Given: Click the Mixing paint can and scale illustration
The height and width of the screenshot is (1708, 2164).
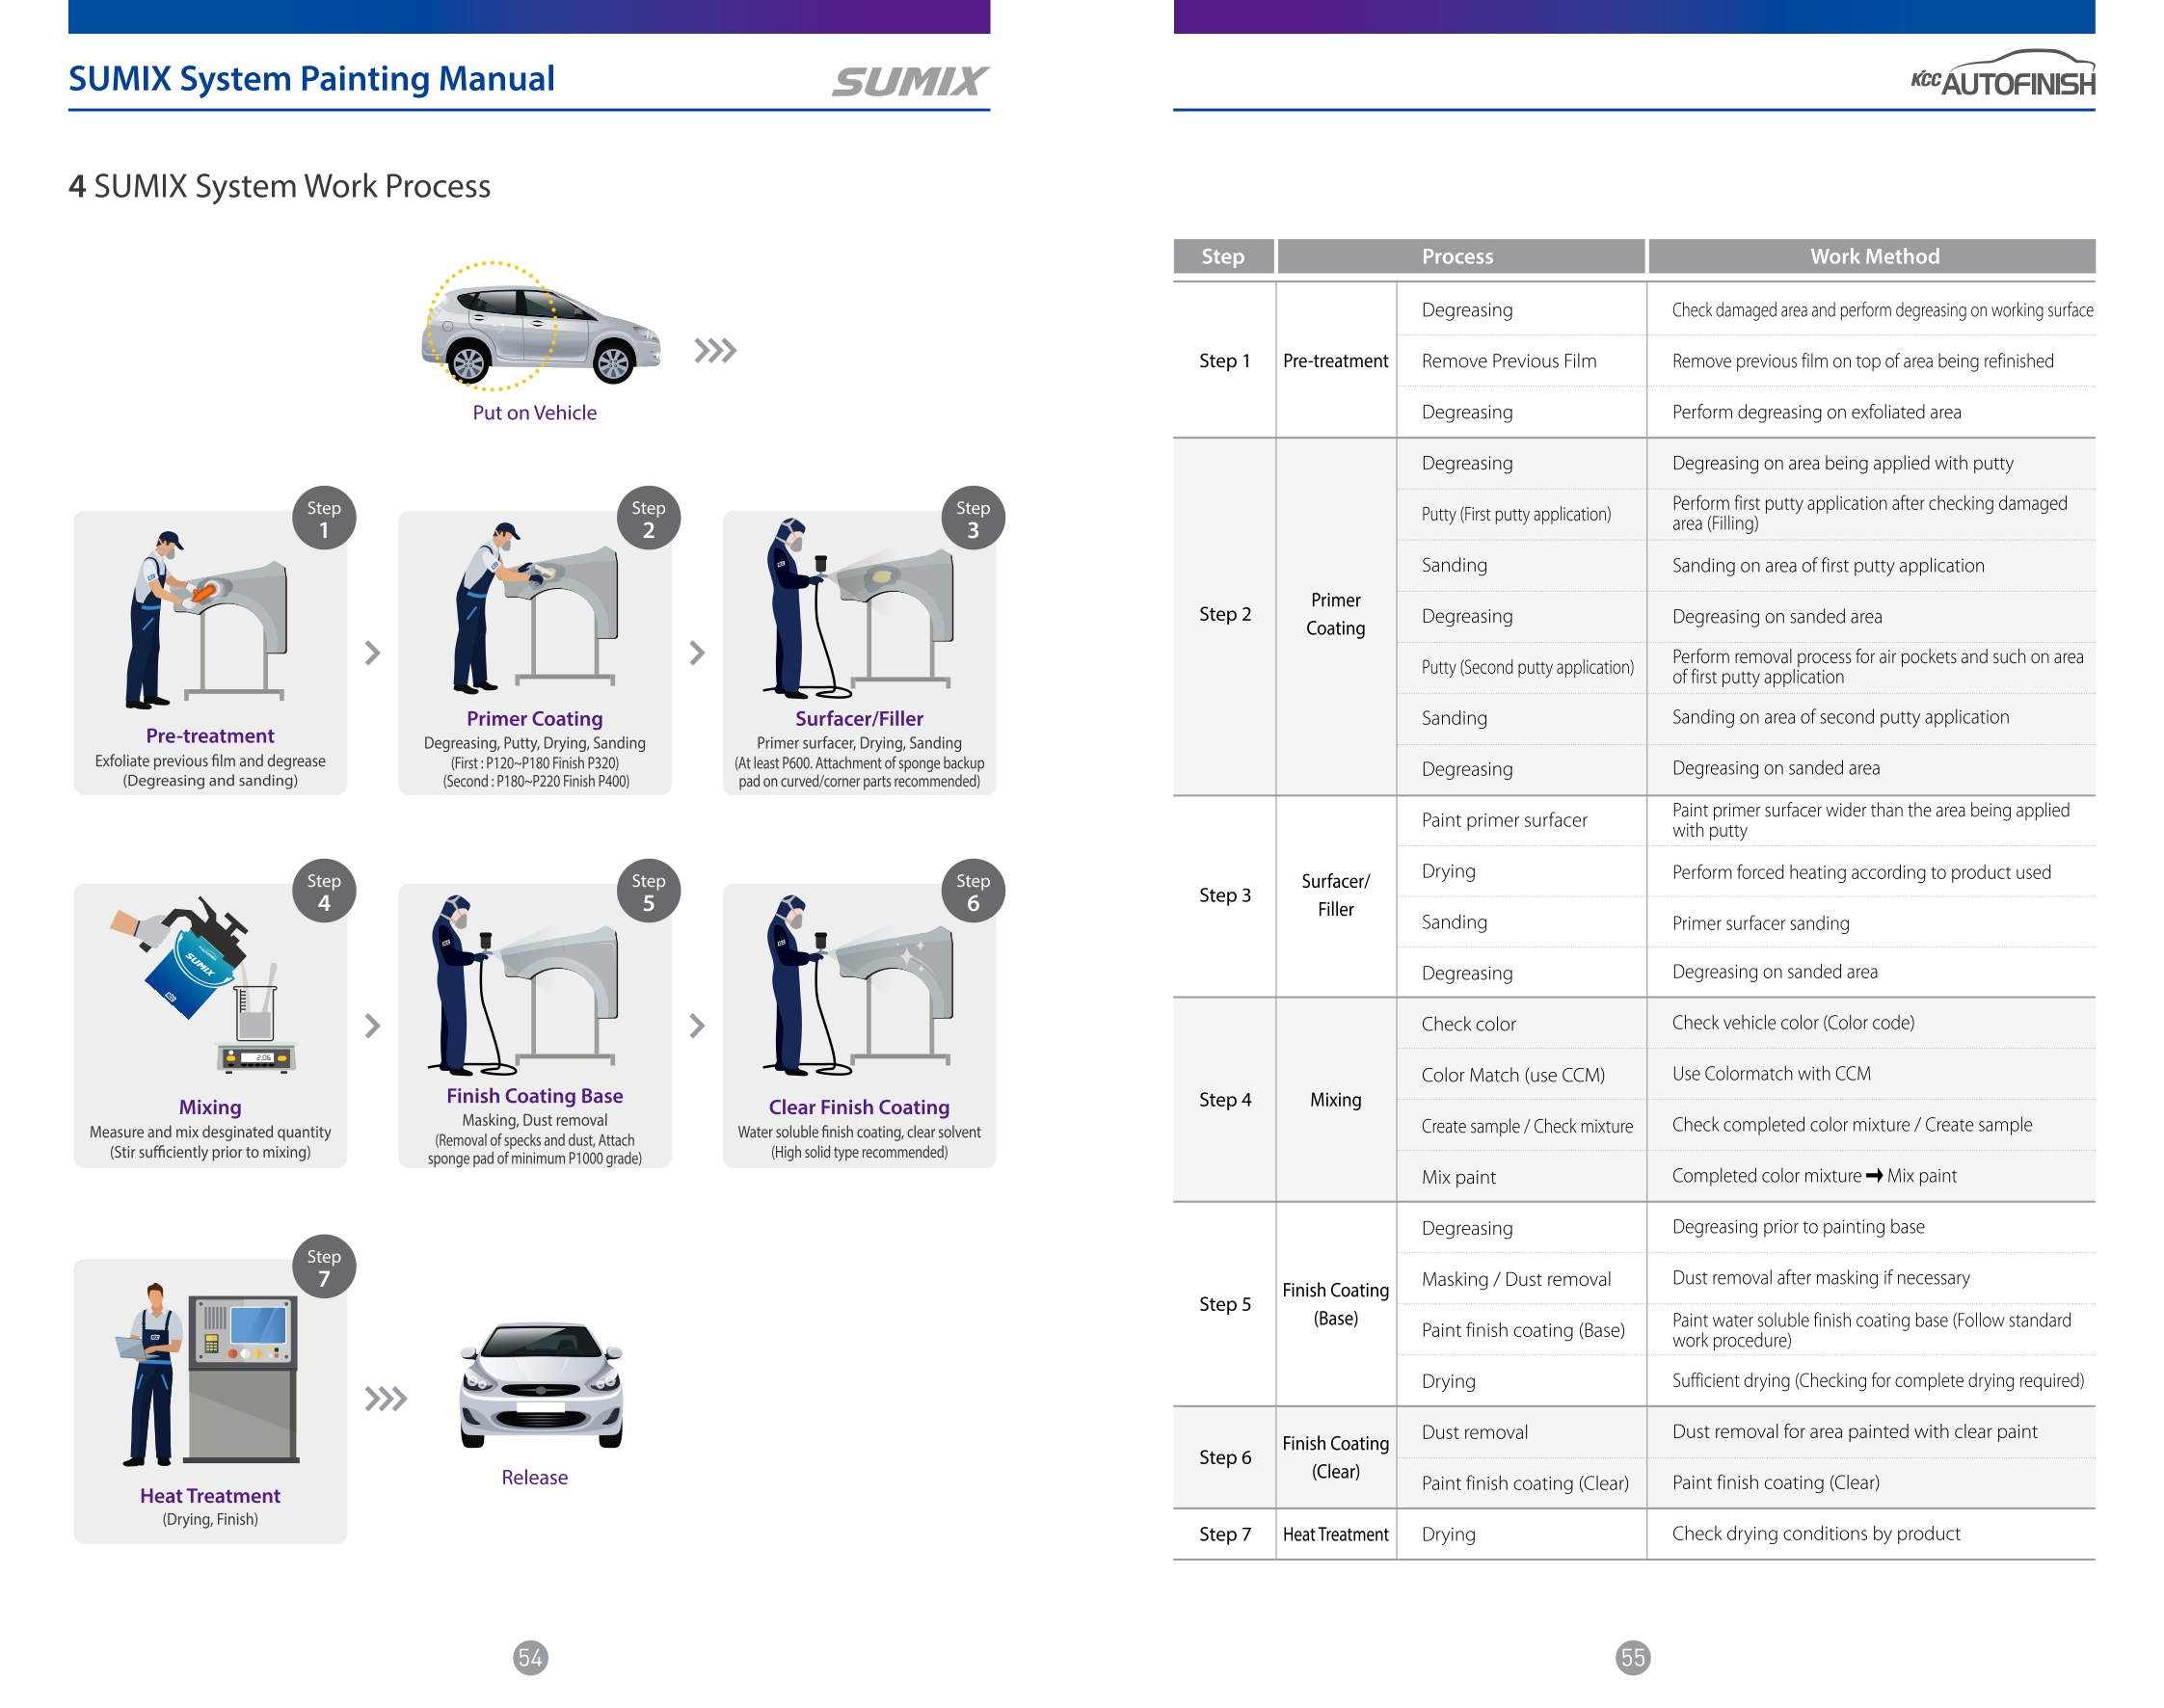Looking at the screenshot, I should [205, 985].
